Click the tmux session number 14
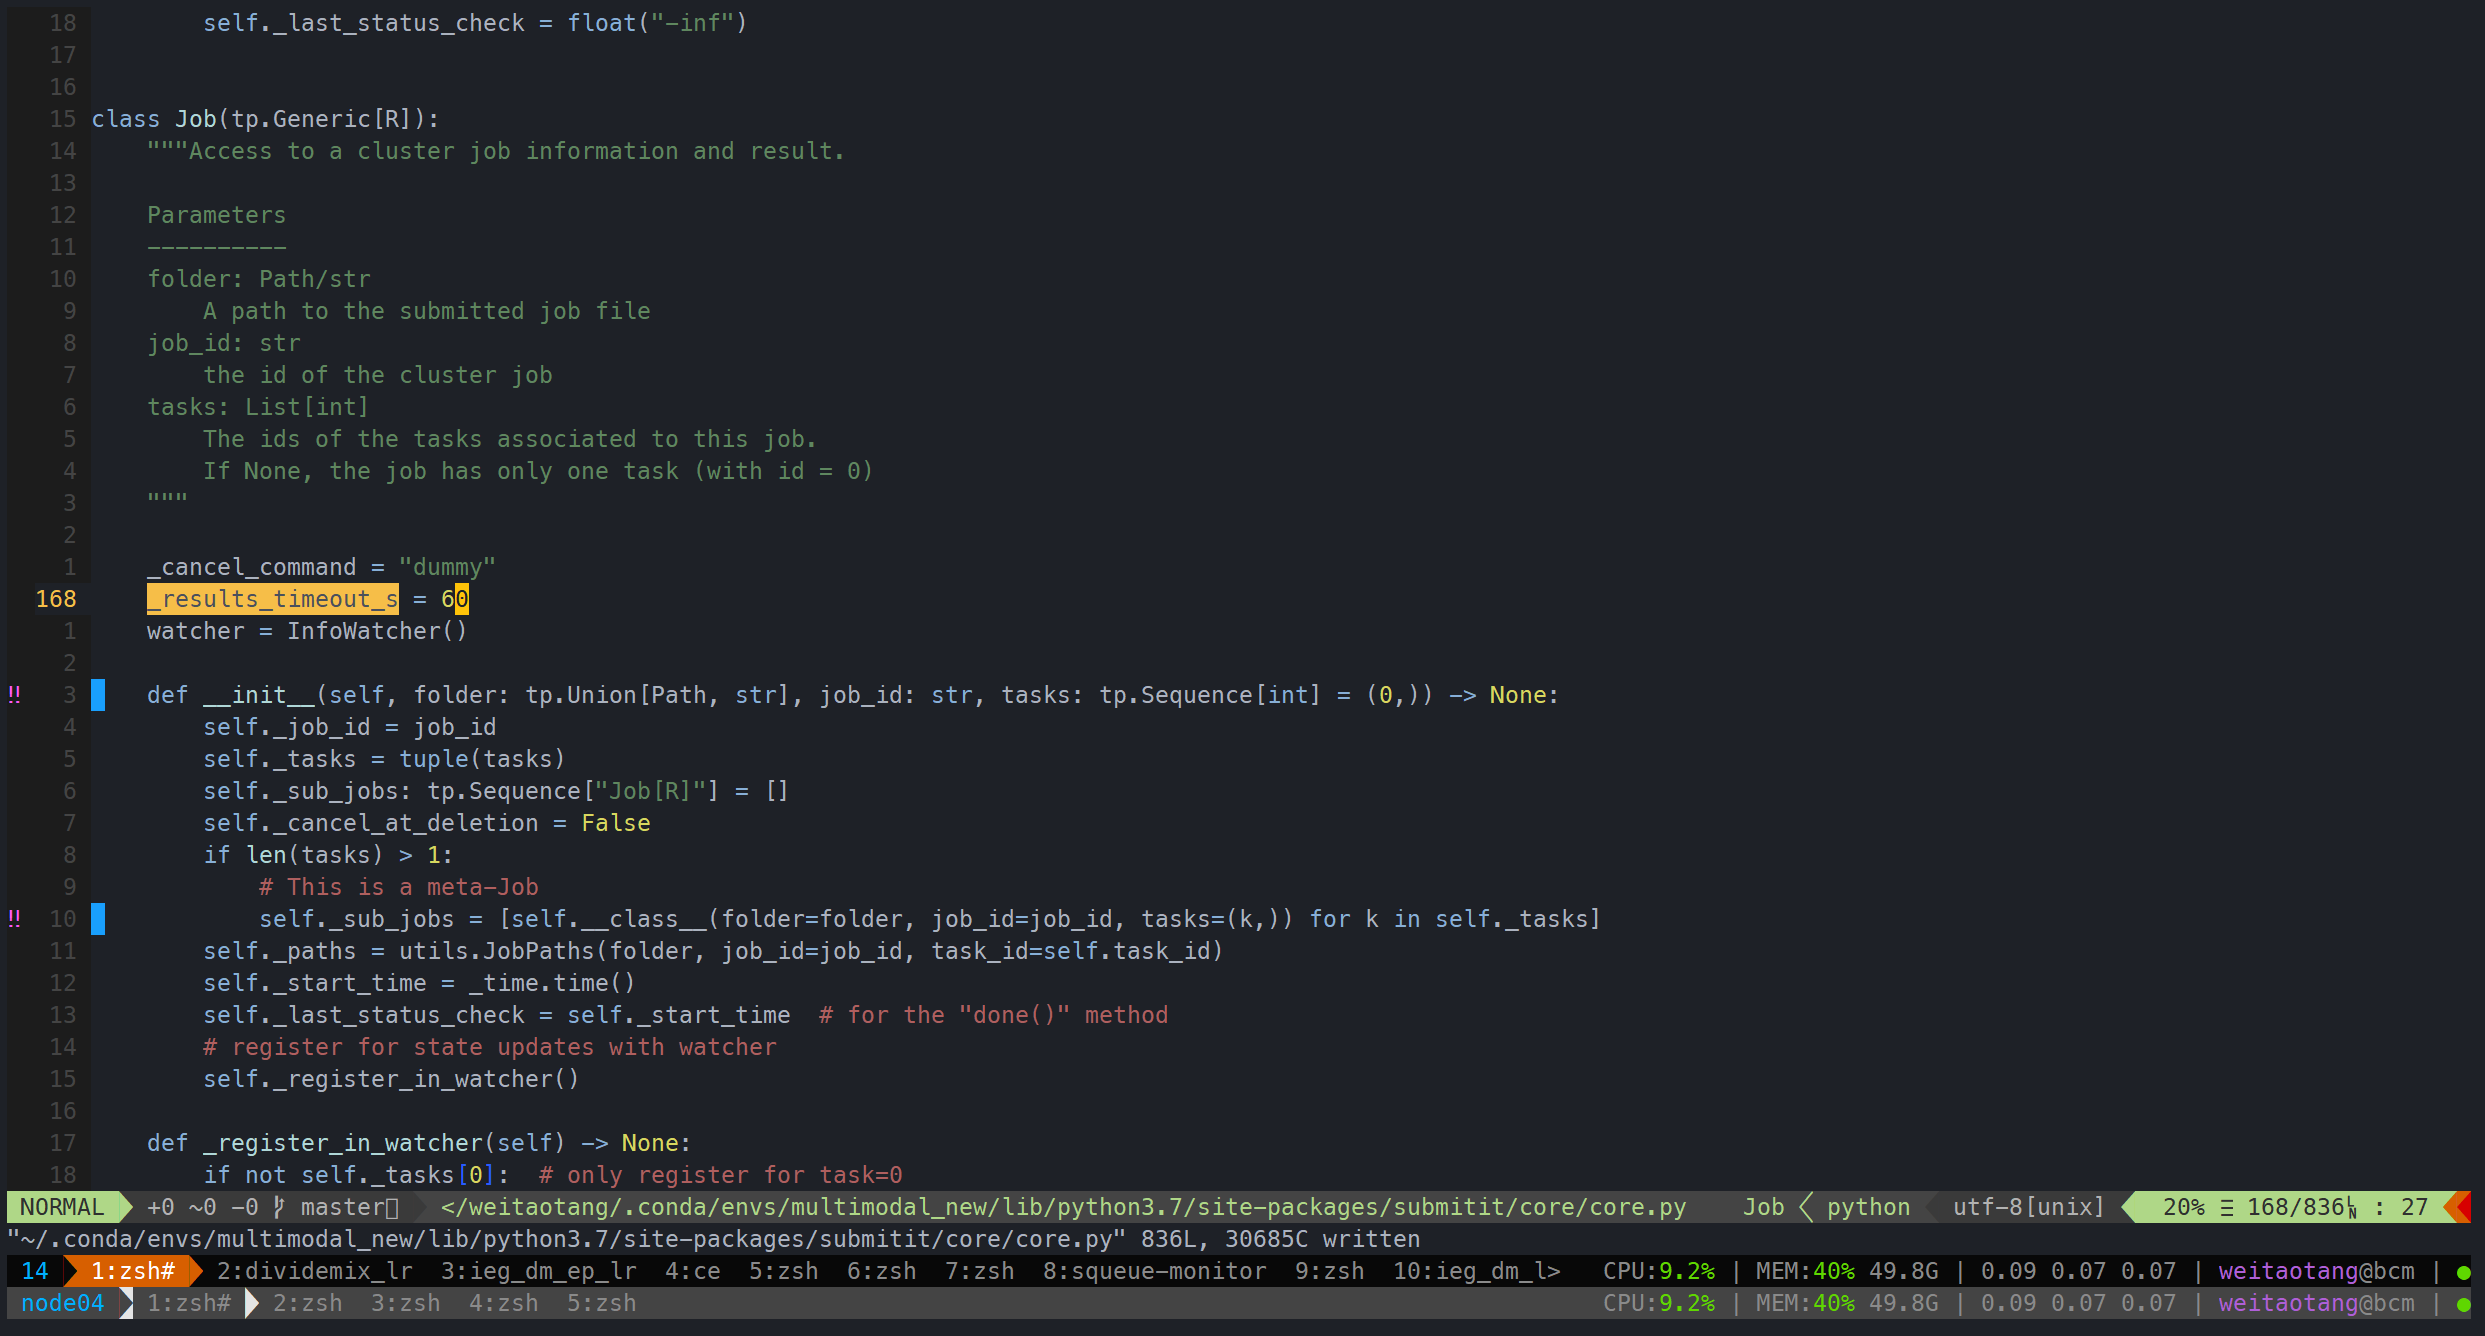 pos(35,1271)
